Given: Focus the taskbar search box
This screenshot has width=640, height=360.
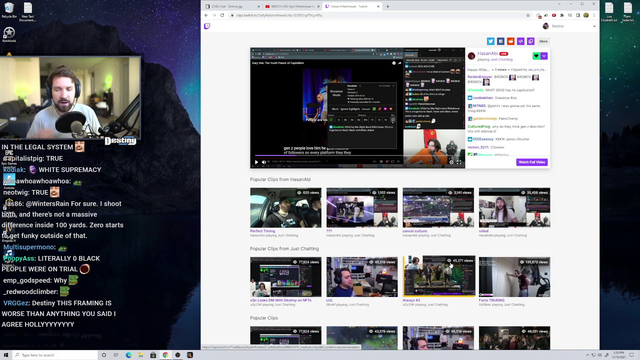Looking at the screenshot, I should (55, 355).
